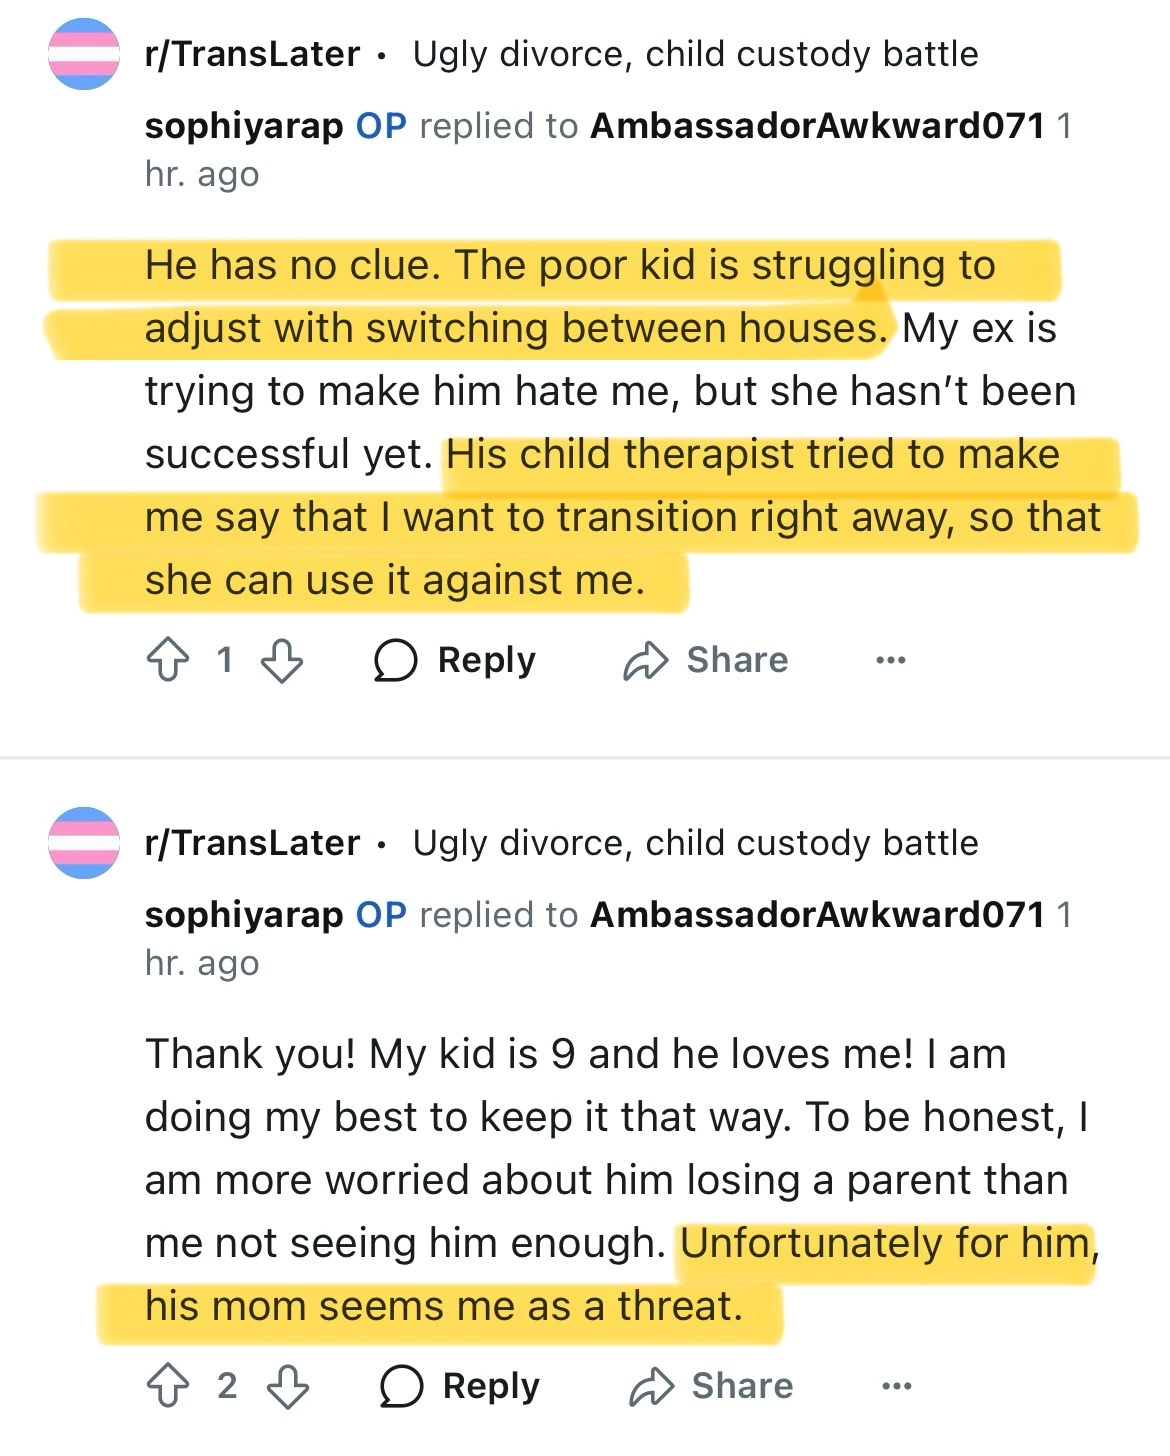
Task: View sophiyarap profile in second comment
Action: coord(244,915)
